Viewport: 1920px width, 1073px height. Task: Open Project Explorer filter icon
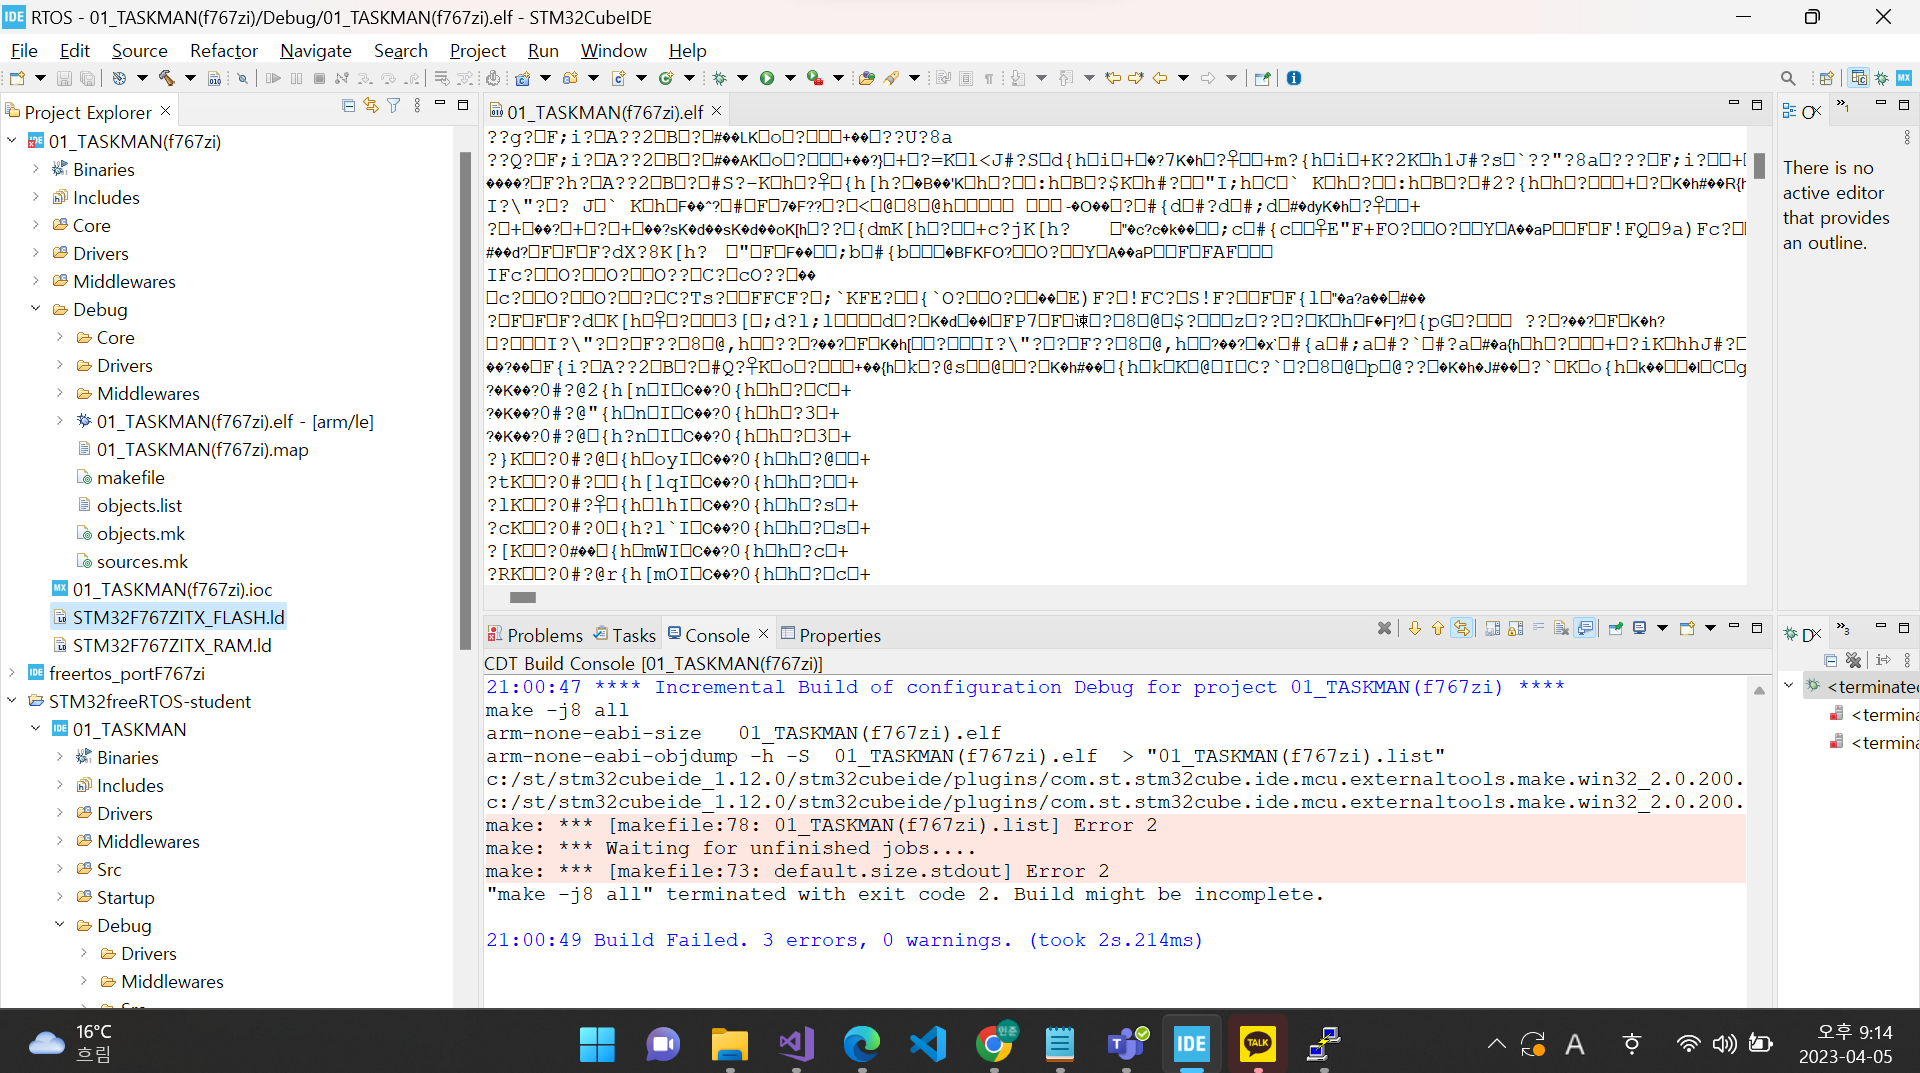point(394,106)
